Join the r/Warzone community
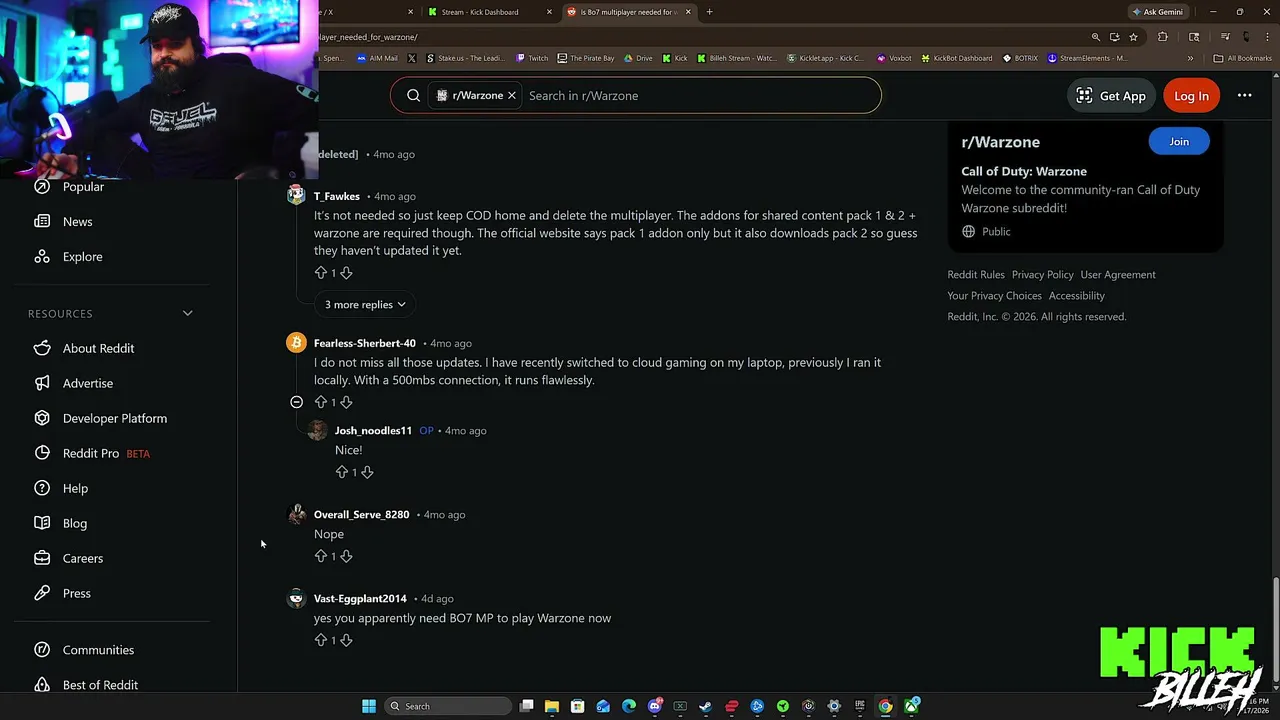 [x=1179, y=142]
